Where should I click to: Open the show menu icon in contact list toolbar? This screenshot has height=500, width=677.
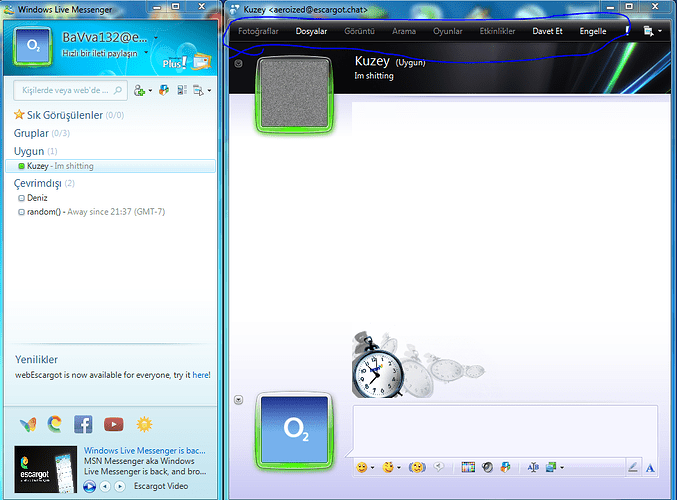pyautogui.click(x=198, y=90)
